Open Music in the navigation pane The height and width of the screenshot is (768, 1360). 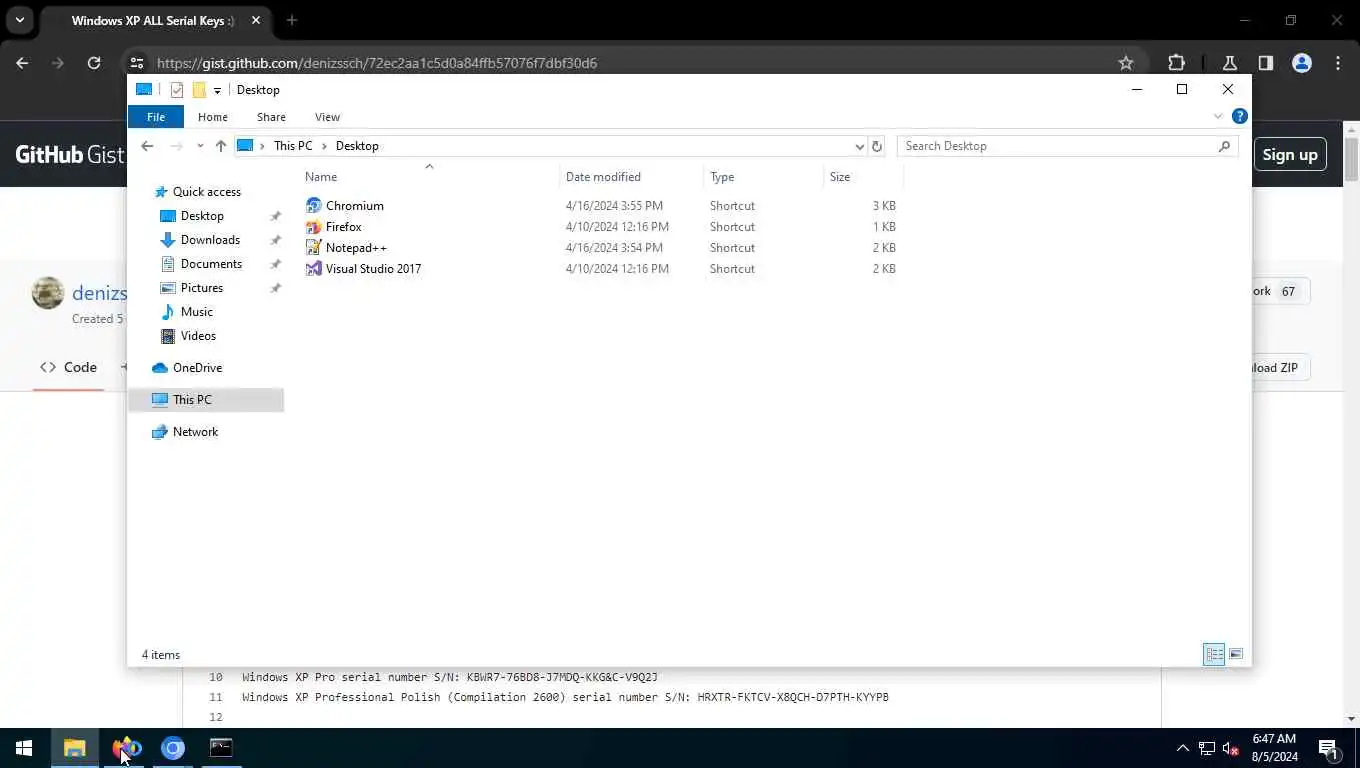(x=197, y=312)
